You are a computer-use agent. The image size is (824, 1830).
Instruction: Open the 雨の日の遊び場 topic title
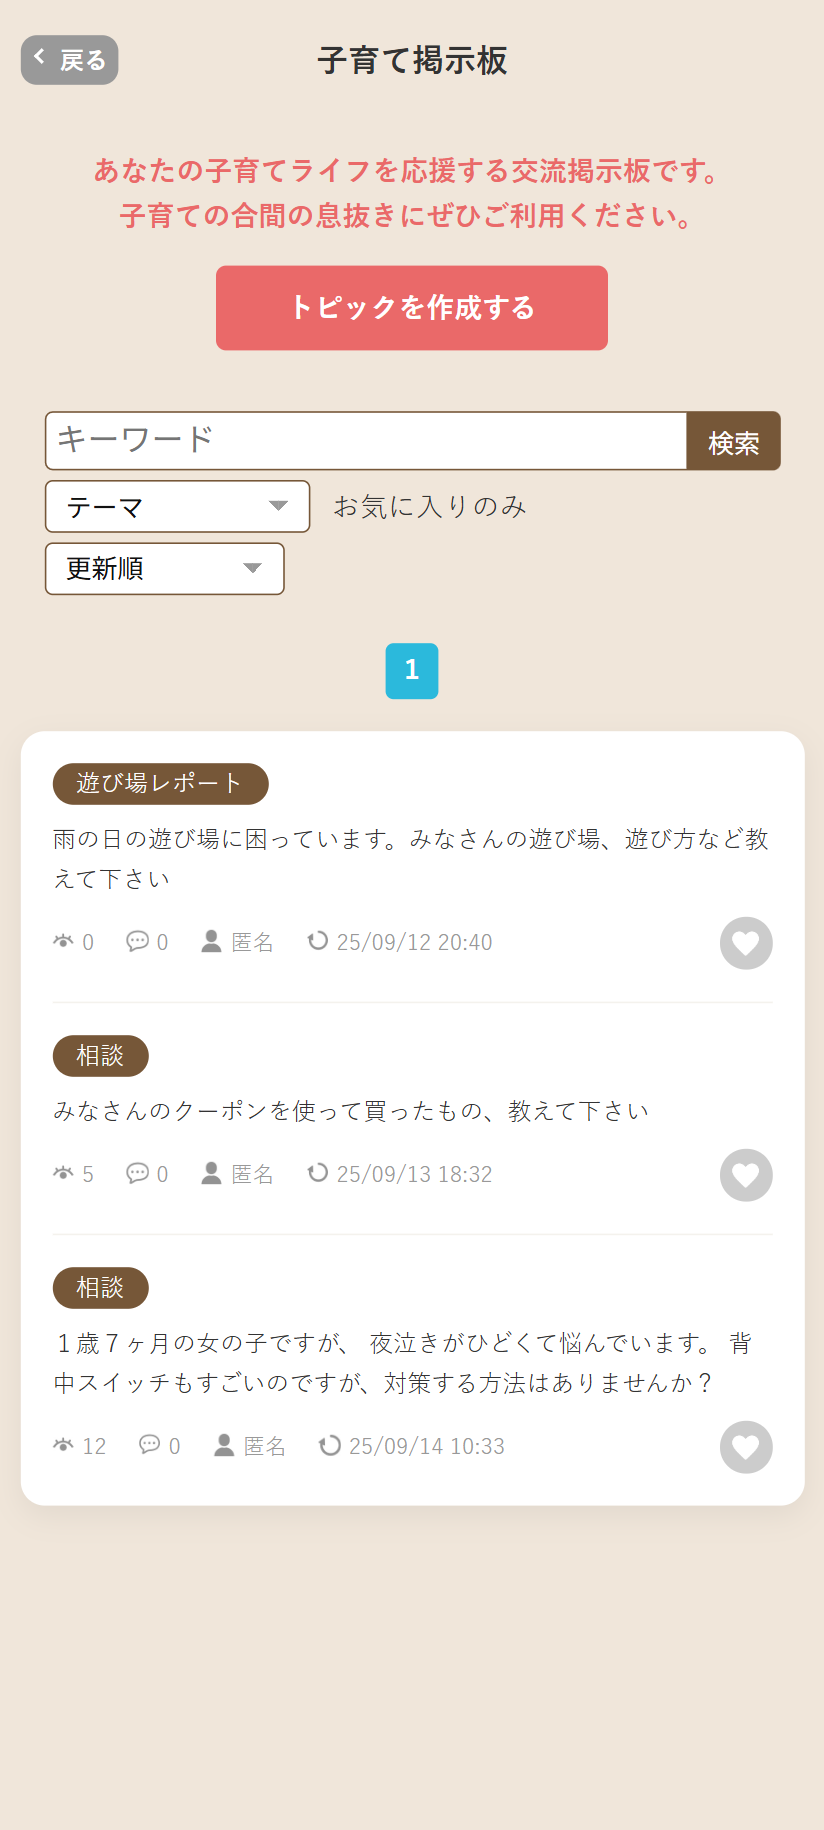pyautogui.click(x=410, y=858)
